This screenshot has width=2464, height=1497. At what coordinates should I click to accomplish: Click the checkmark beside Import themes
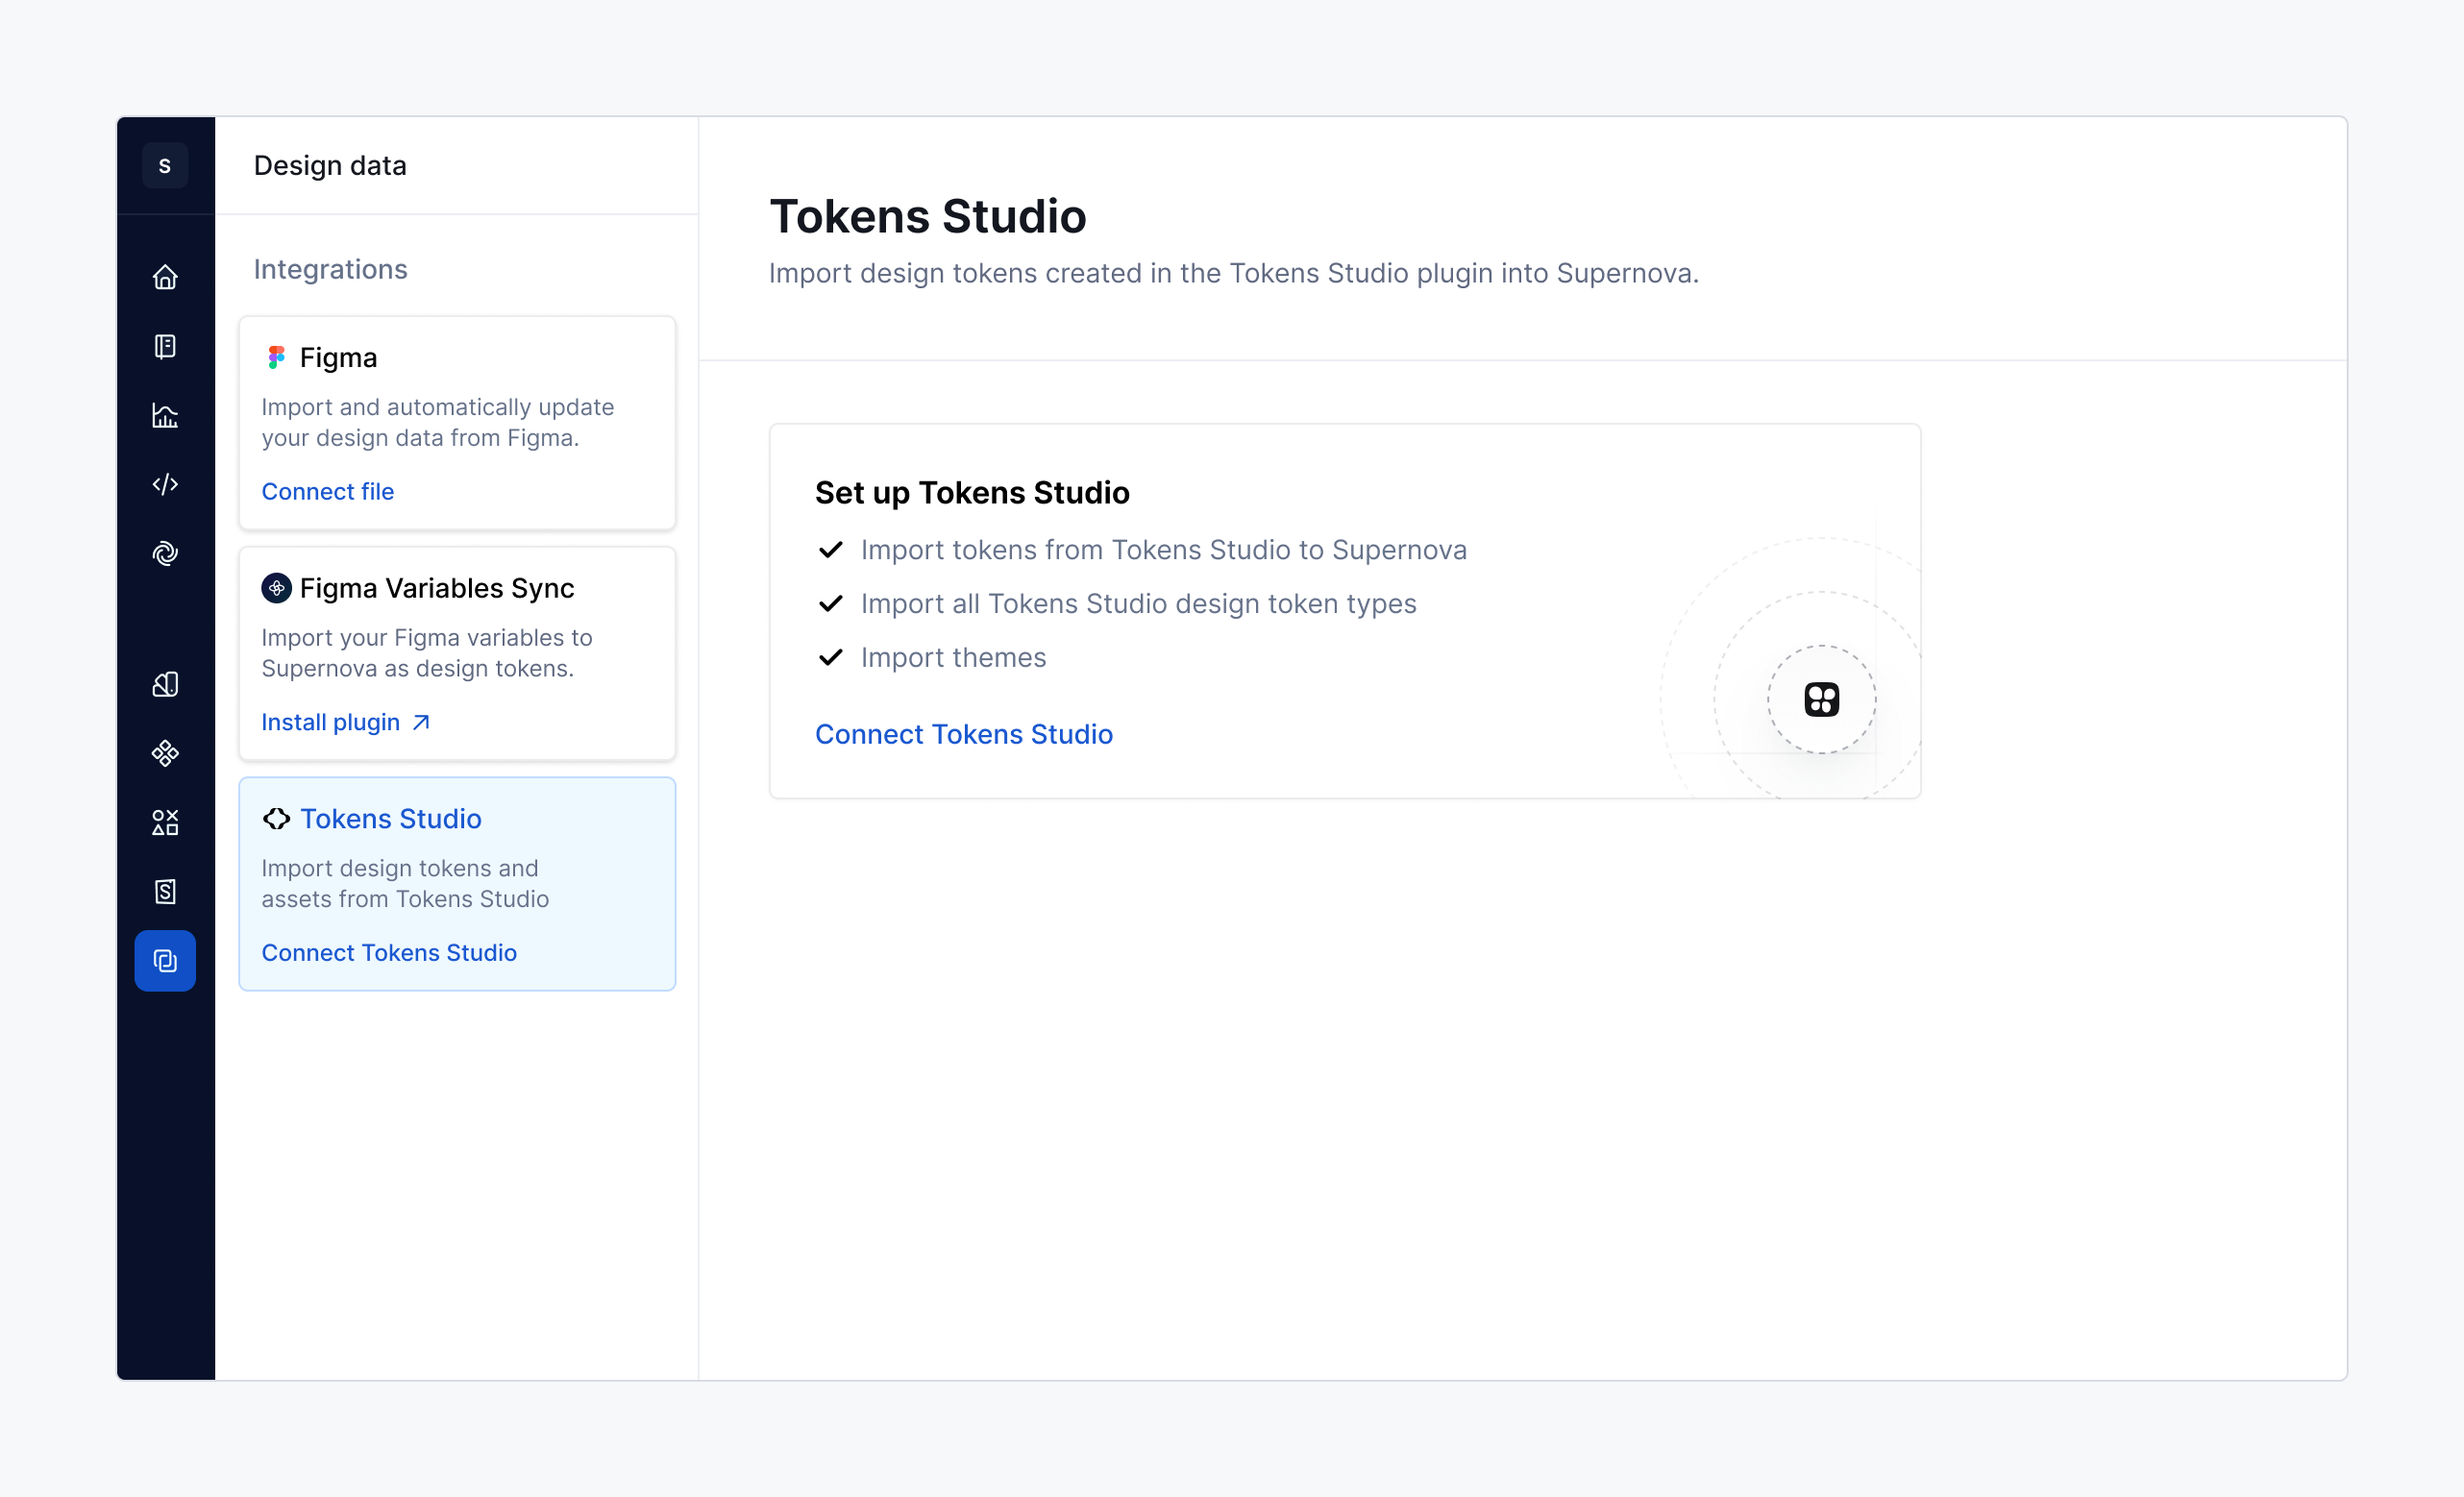pos(830,657)
